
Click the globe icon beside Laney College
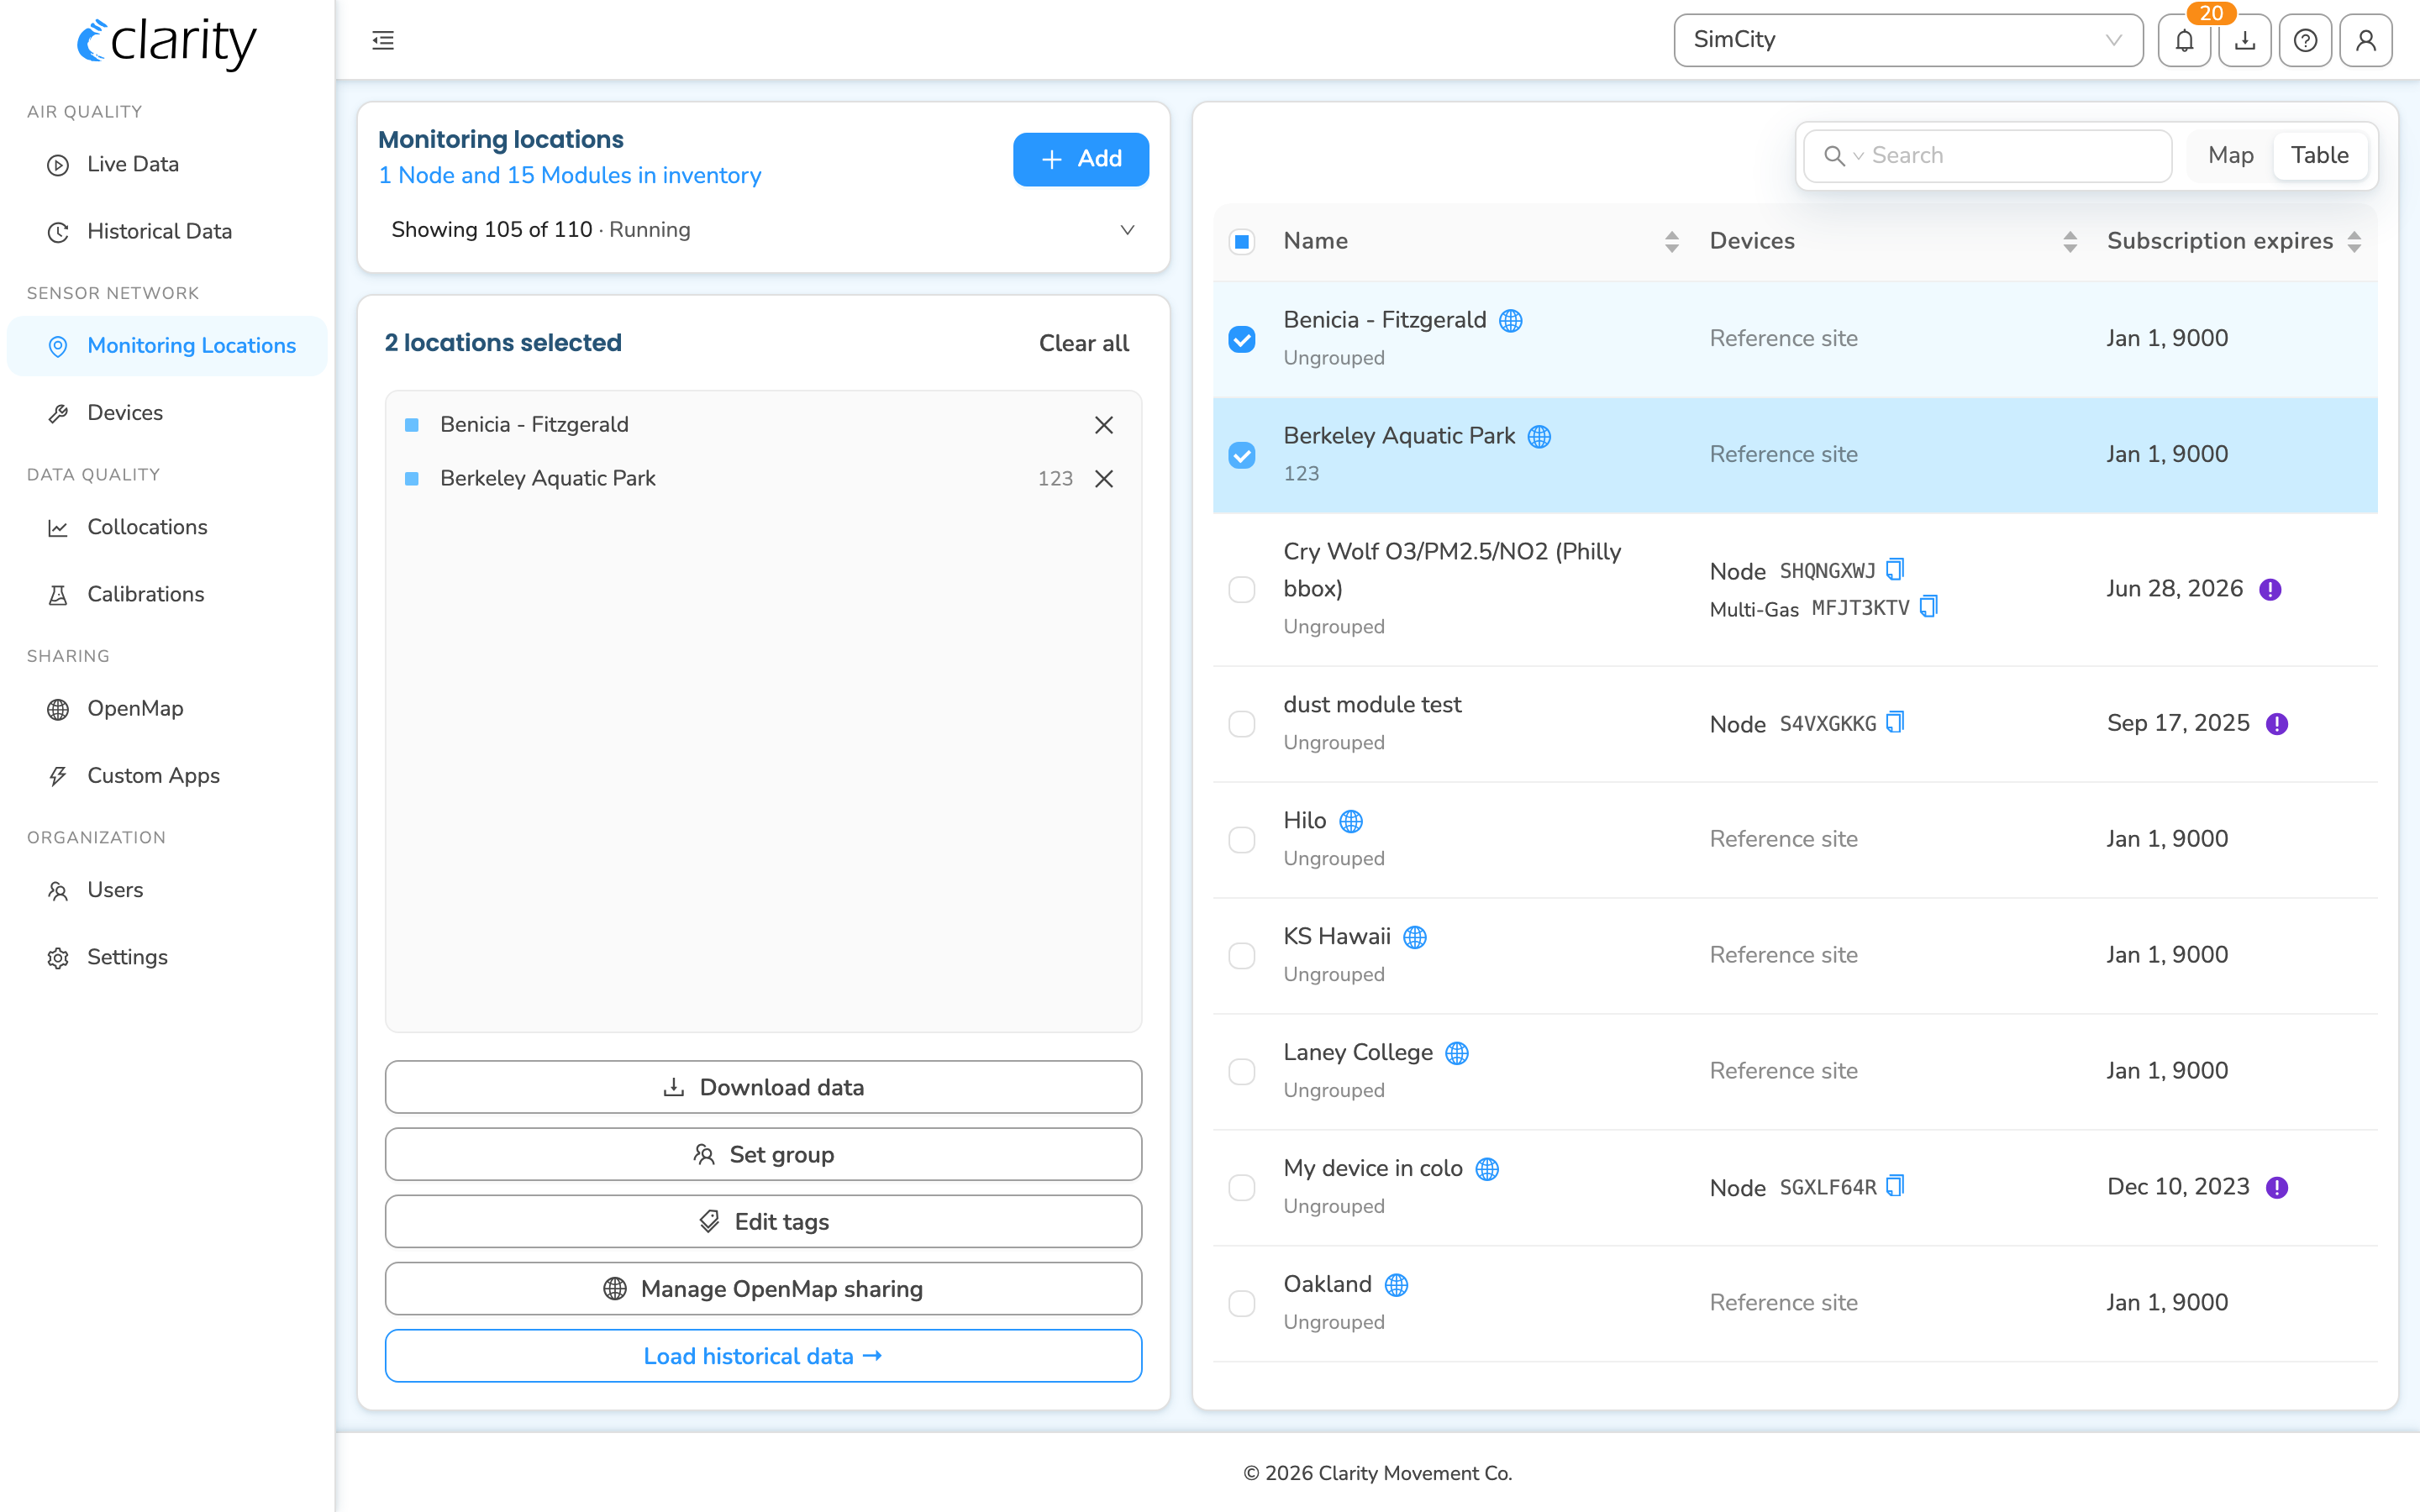tap(1457, 1053)
